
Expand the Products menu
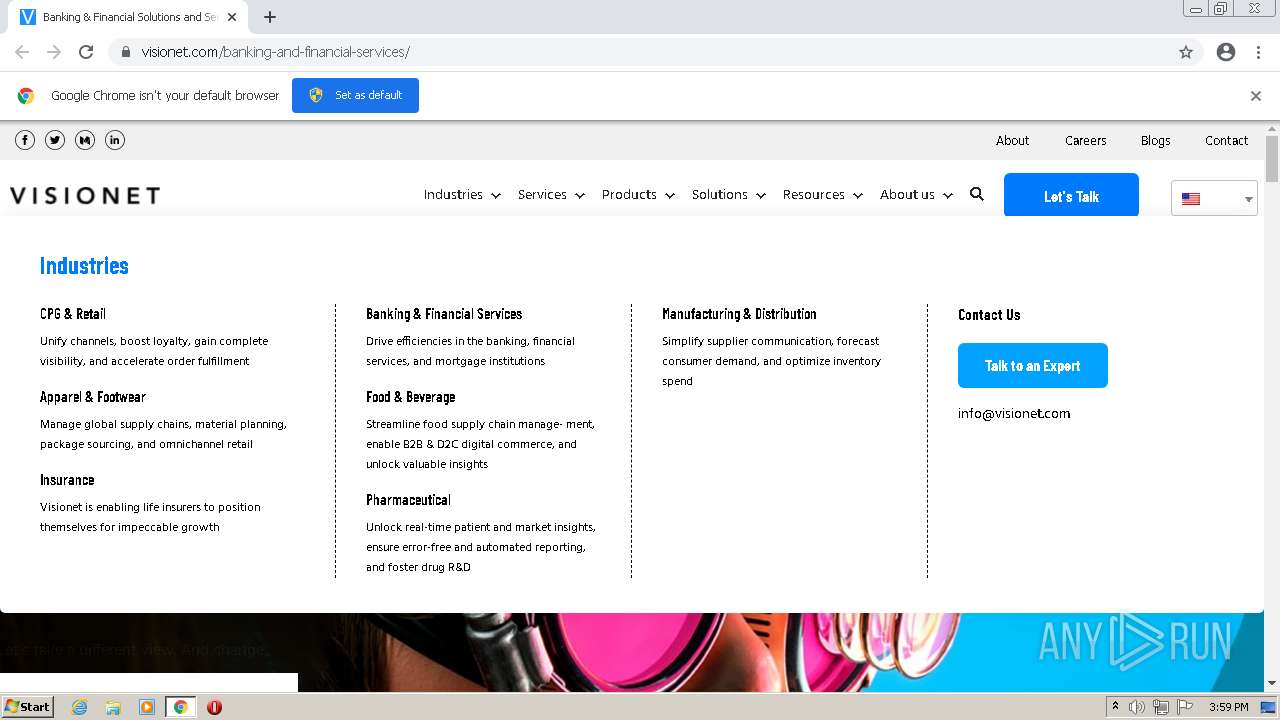coord(638,195)
